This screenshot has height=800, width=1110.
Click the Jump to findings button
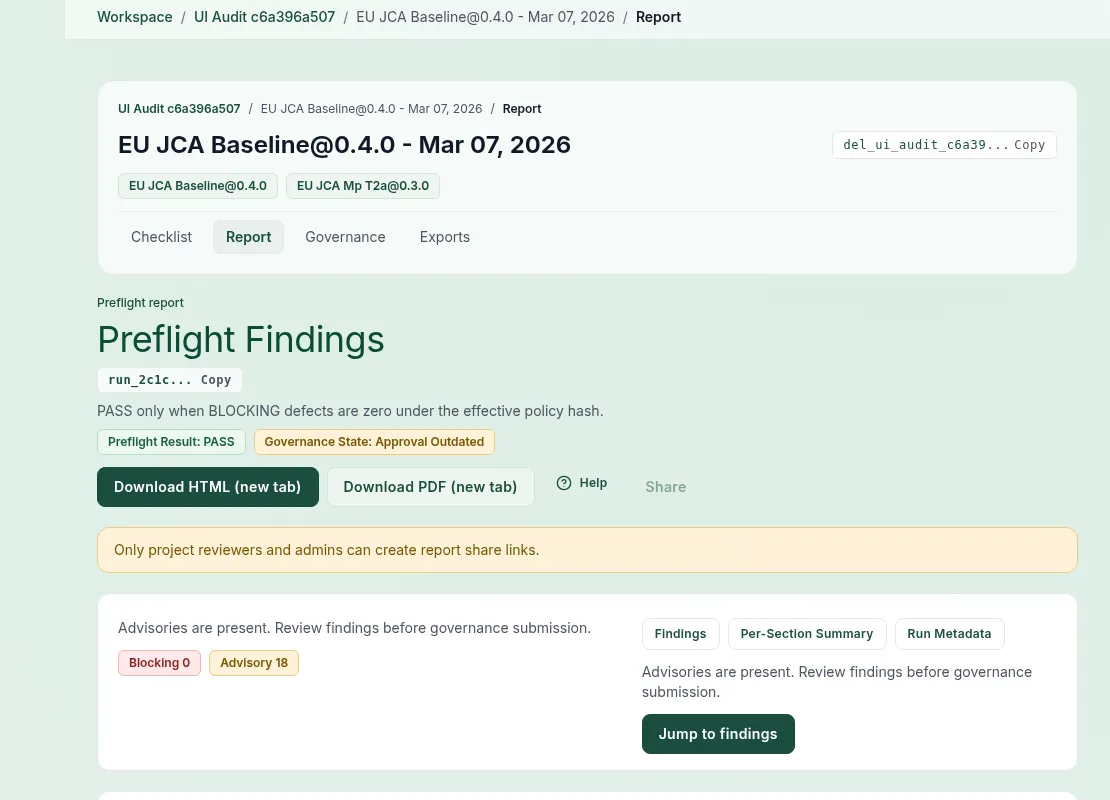[718, 733]
